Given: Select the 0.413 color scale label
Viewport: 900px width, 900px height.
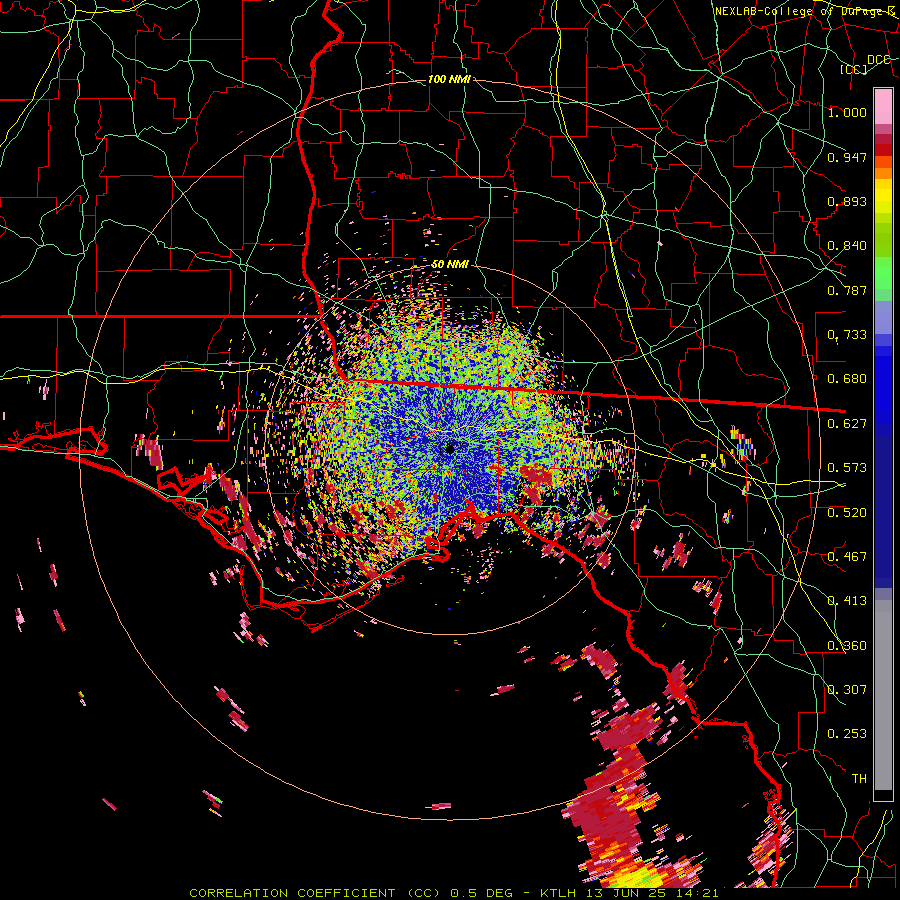Looking at the screenshot, I should (x=847, y=601).
